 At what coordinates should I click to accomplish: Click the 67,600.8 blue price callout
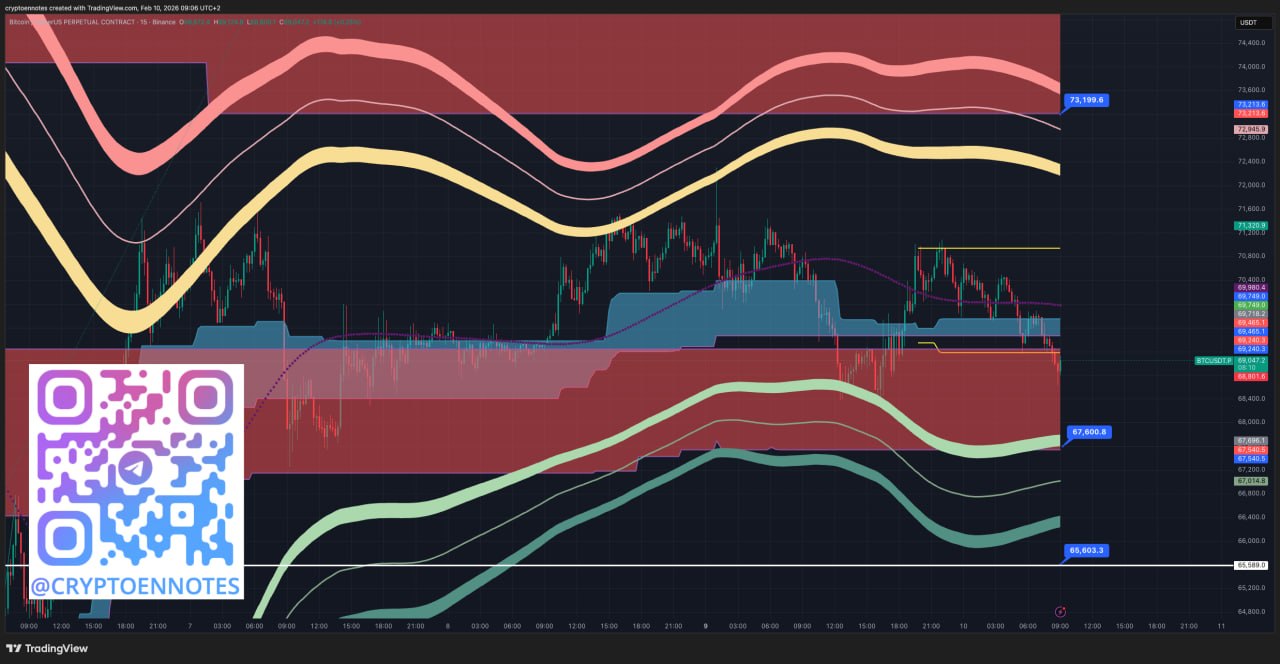(1089, 432)
